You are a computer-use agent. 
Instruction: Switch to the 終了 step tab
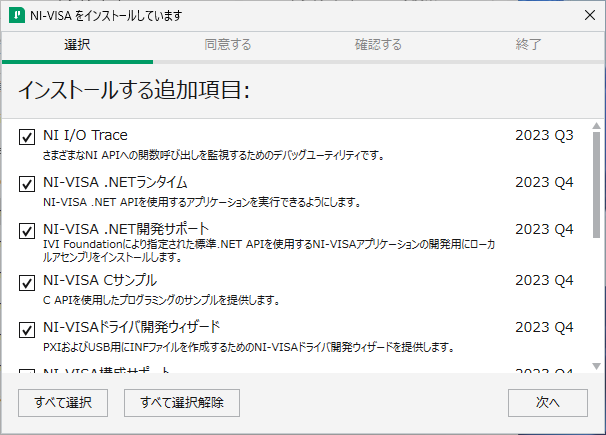pos(529,45)
